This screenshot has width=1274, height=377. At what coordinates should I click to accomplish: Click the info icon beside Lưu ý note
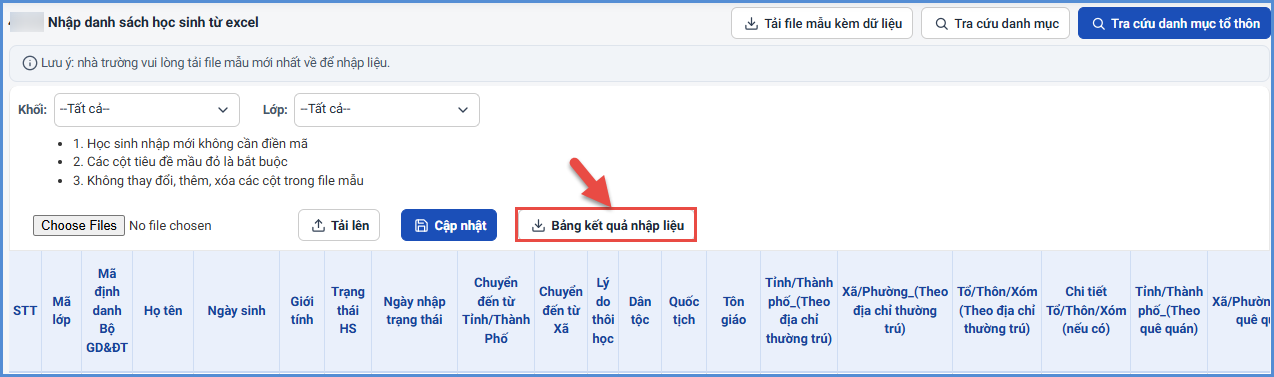point(29,63)
